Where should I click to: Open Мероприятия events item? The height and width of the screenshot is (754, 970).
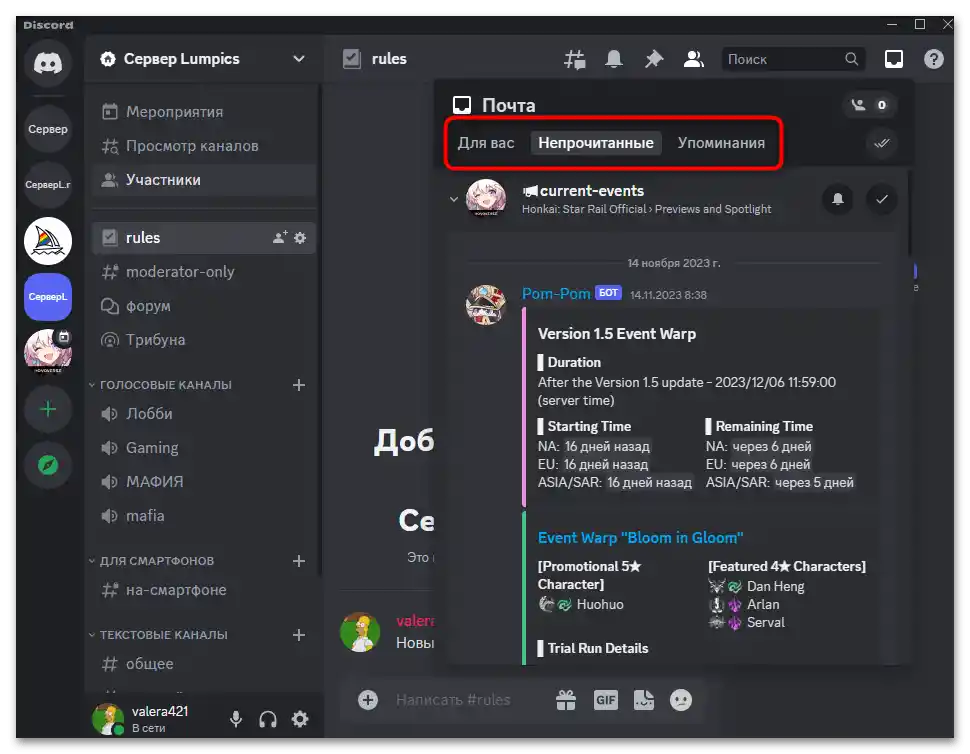coord(204,112)
